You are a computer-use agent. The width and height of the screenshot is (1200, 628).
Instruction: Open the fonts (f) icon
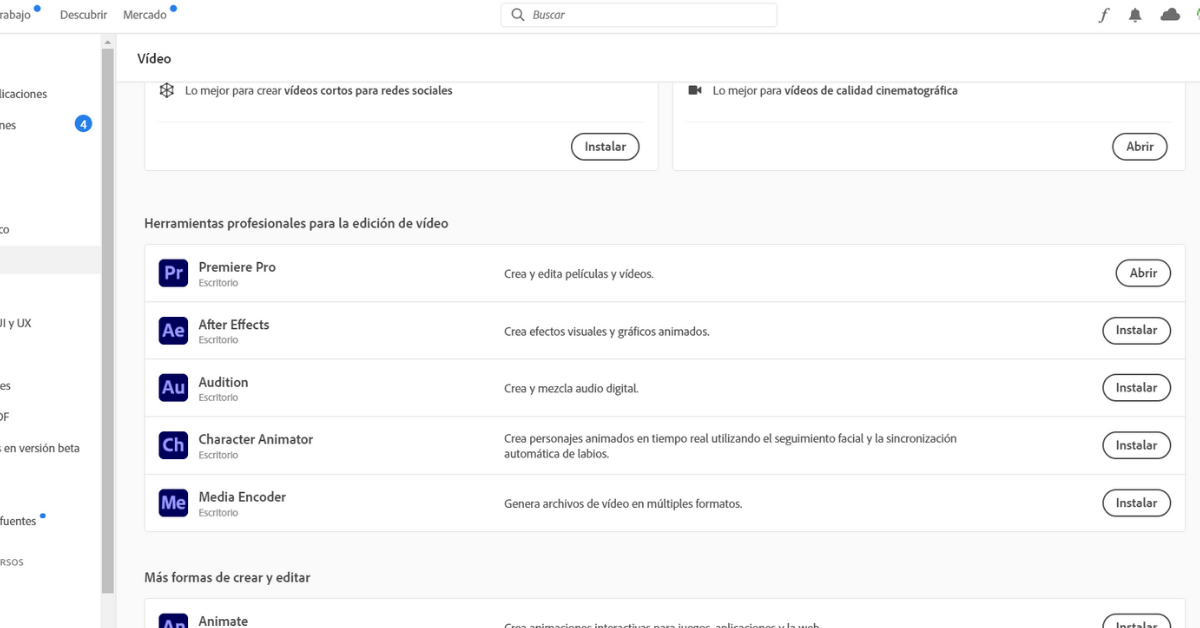tap(1104, 15)
